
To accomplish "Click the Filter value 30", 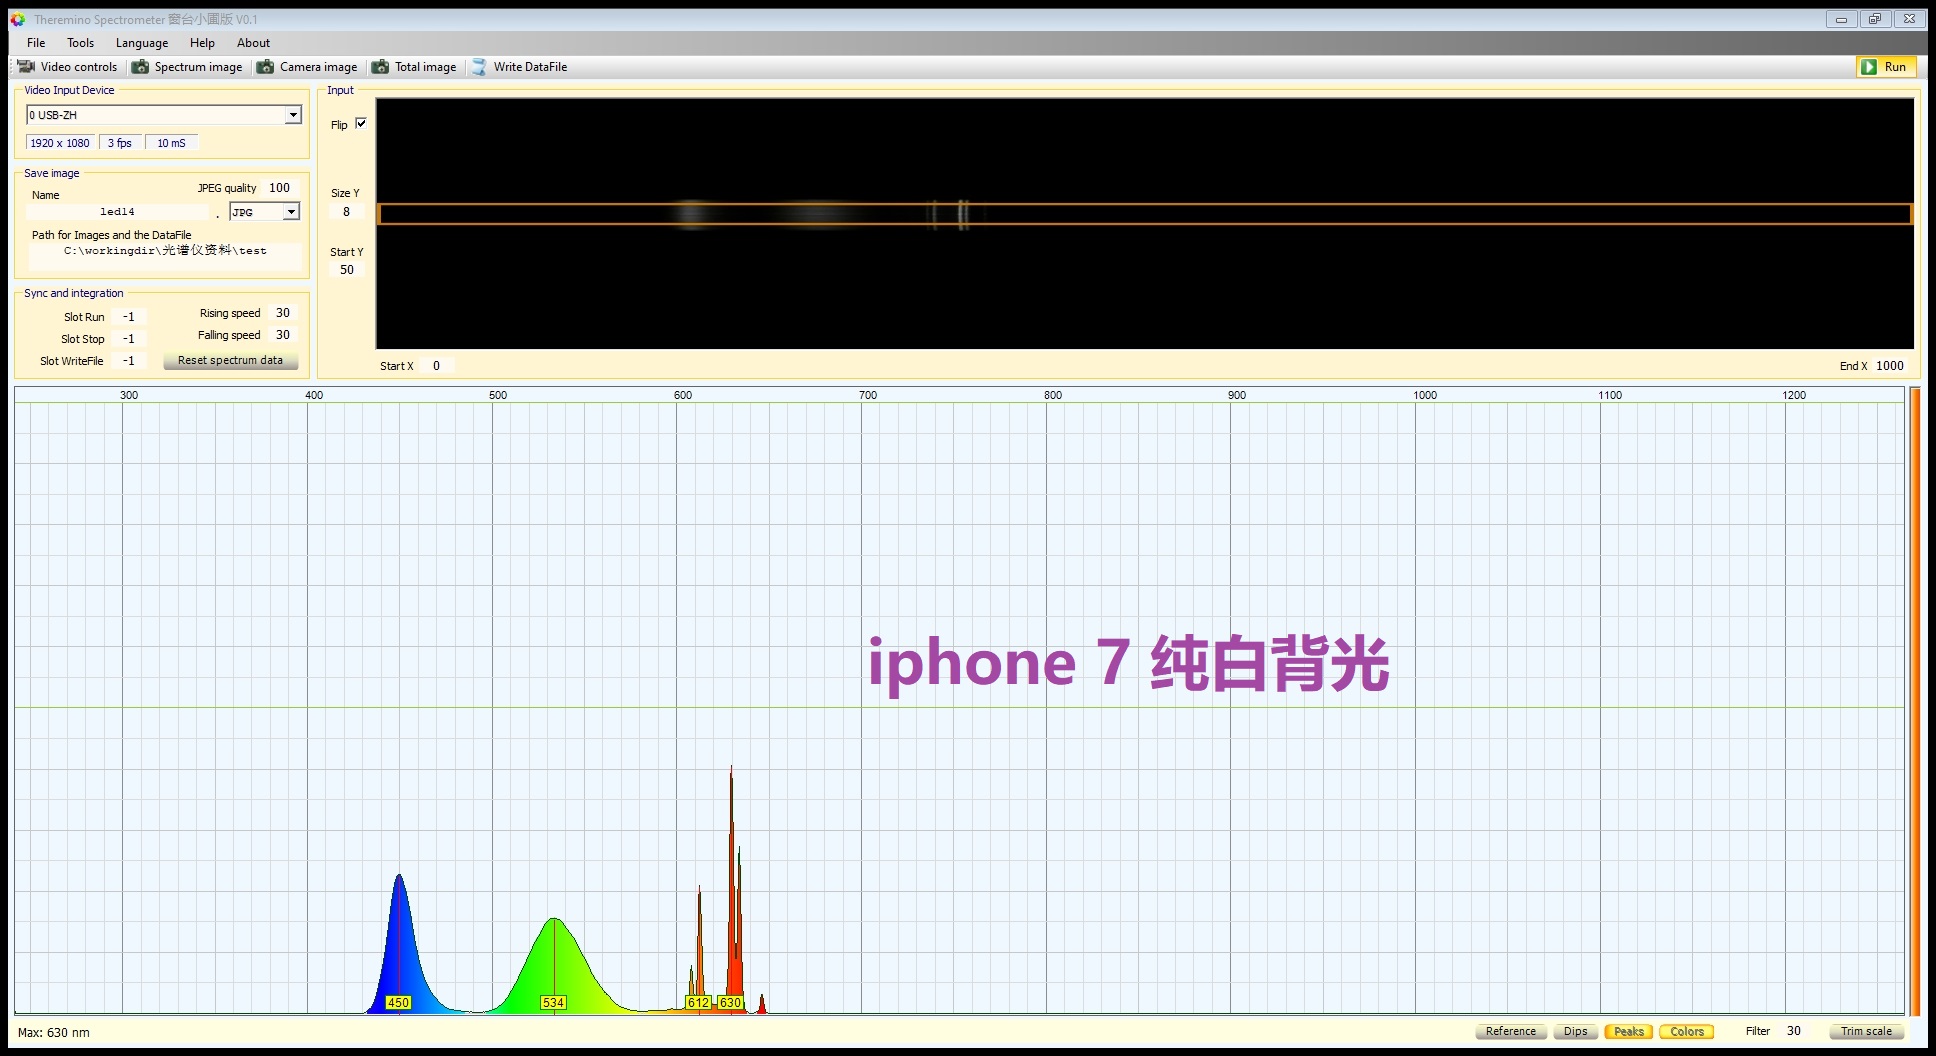I will [x=1793, y=1031].
